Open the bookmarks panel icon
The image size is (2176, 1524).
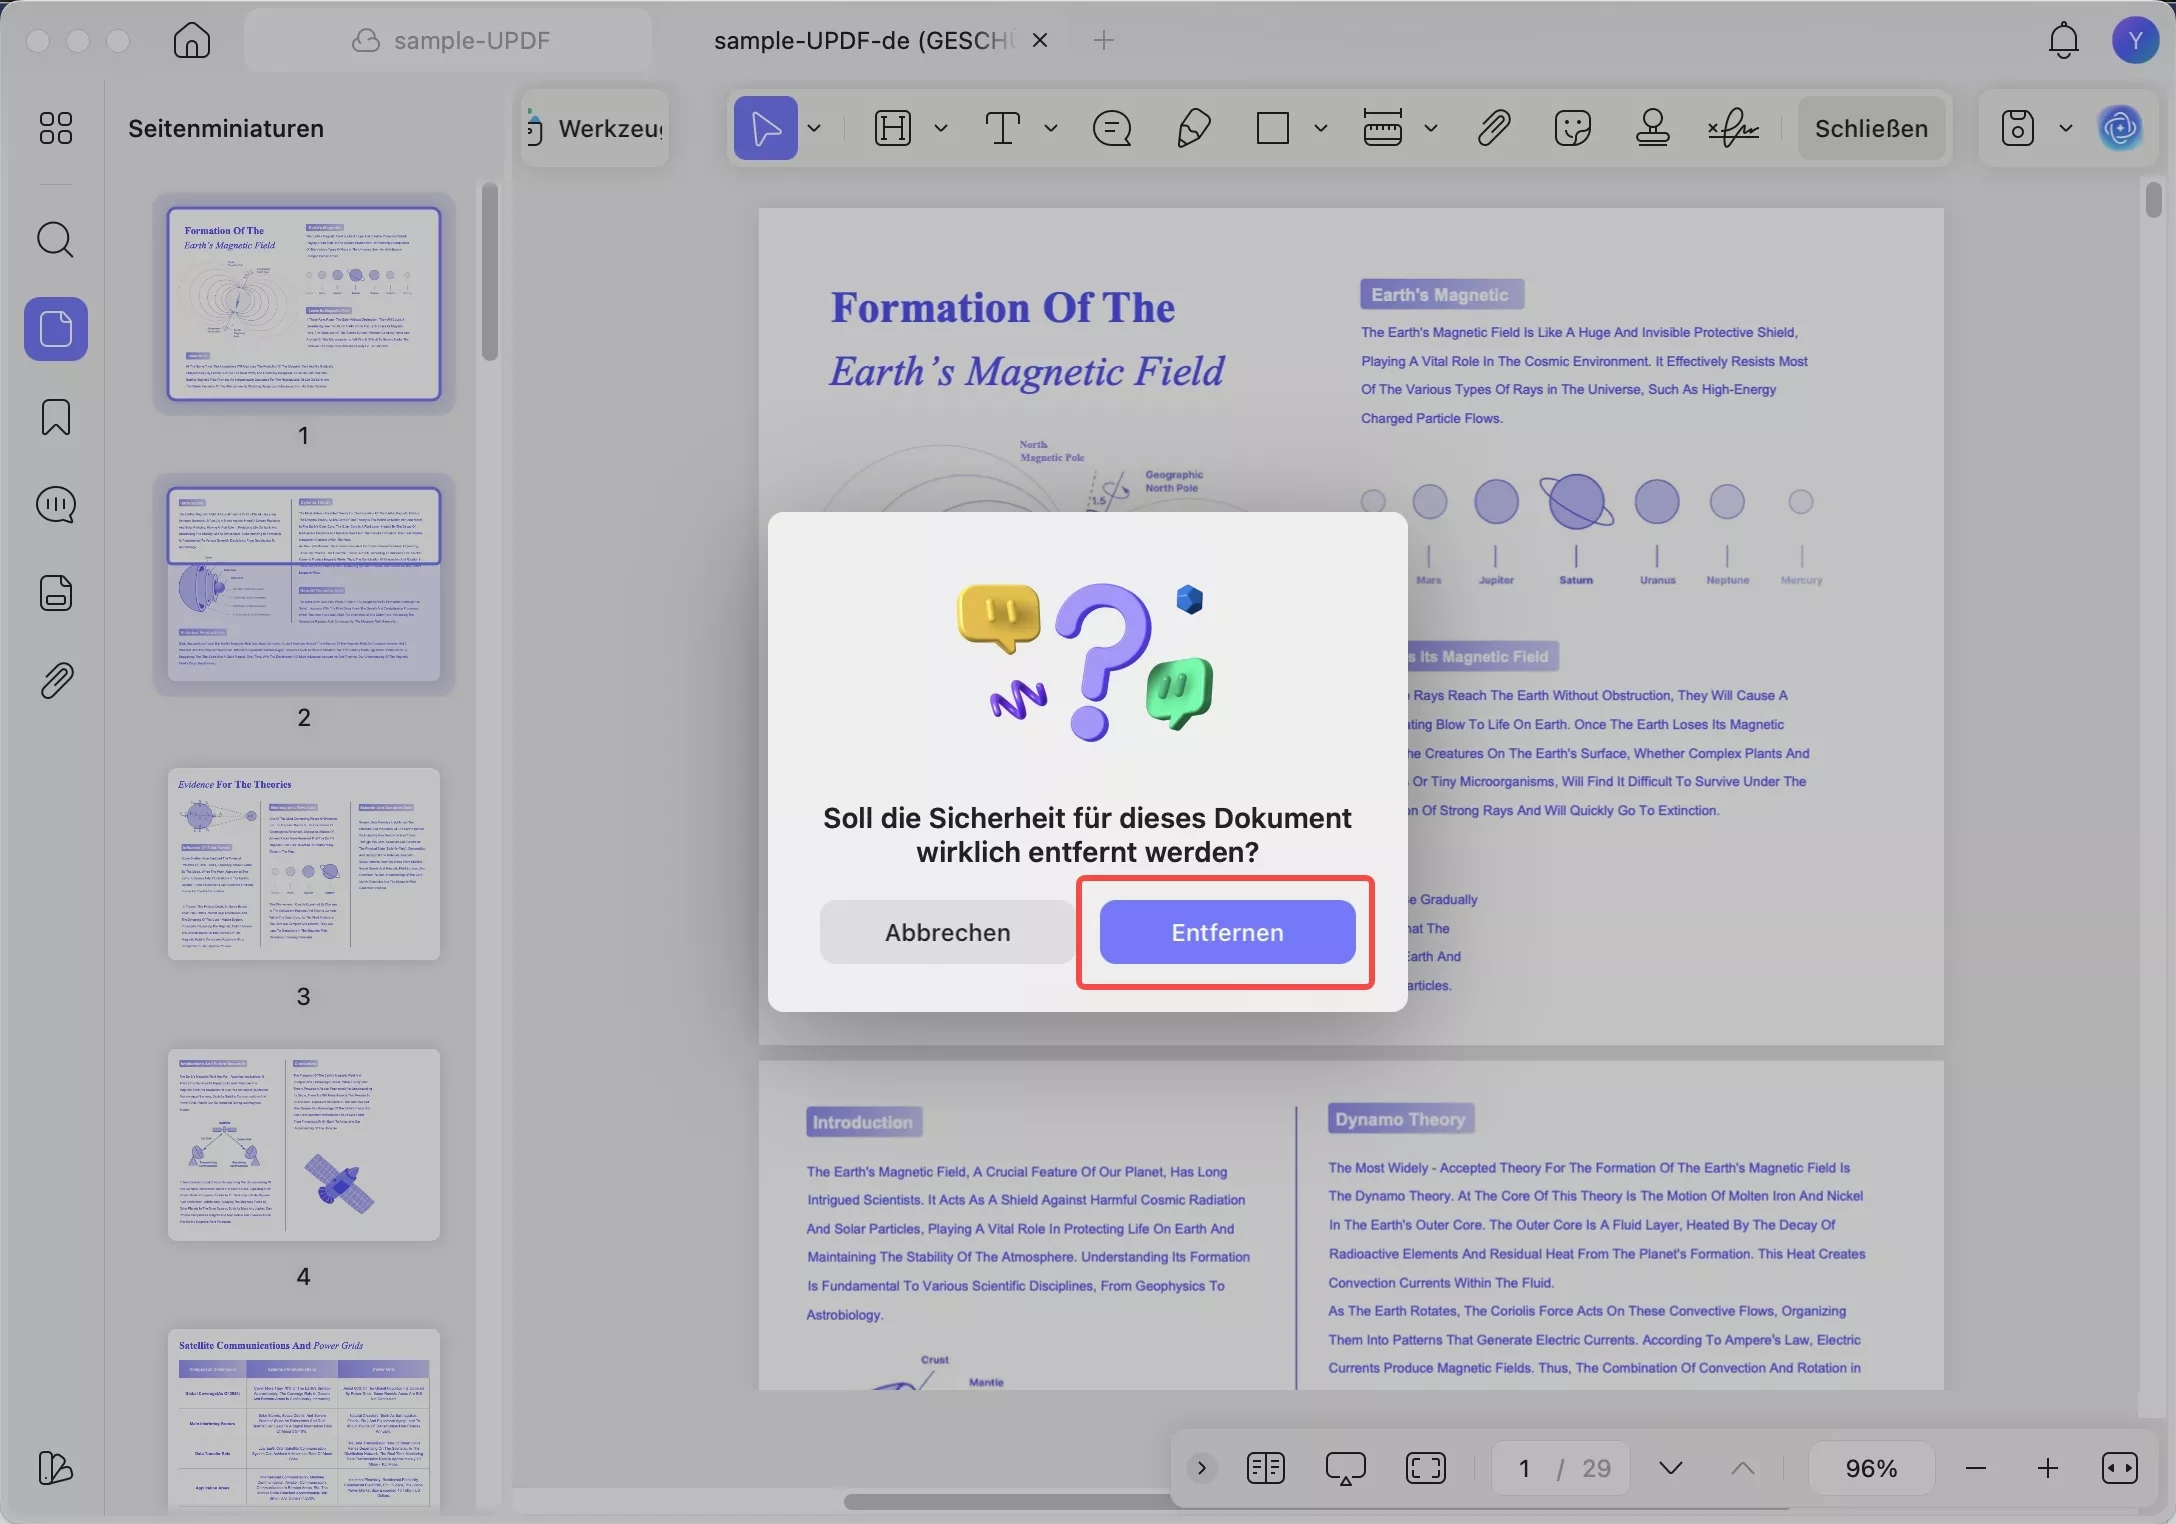pyautogui.click(x=55, y=417)
